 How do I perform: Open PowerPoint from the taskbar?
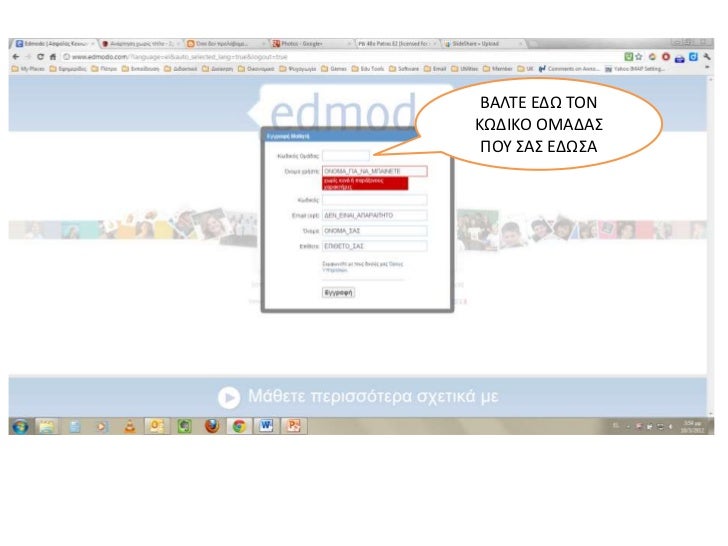[x=293, y=426]
